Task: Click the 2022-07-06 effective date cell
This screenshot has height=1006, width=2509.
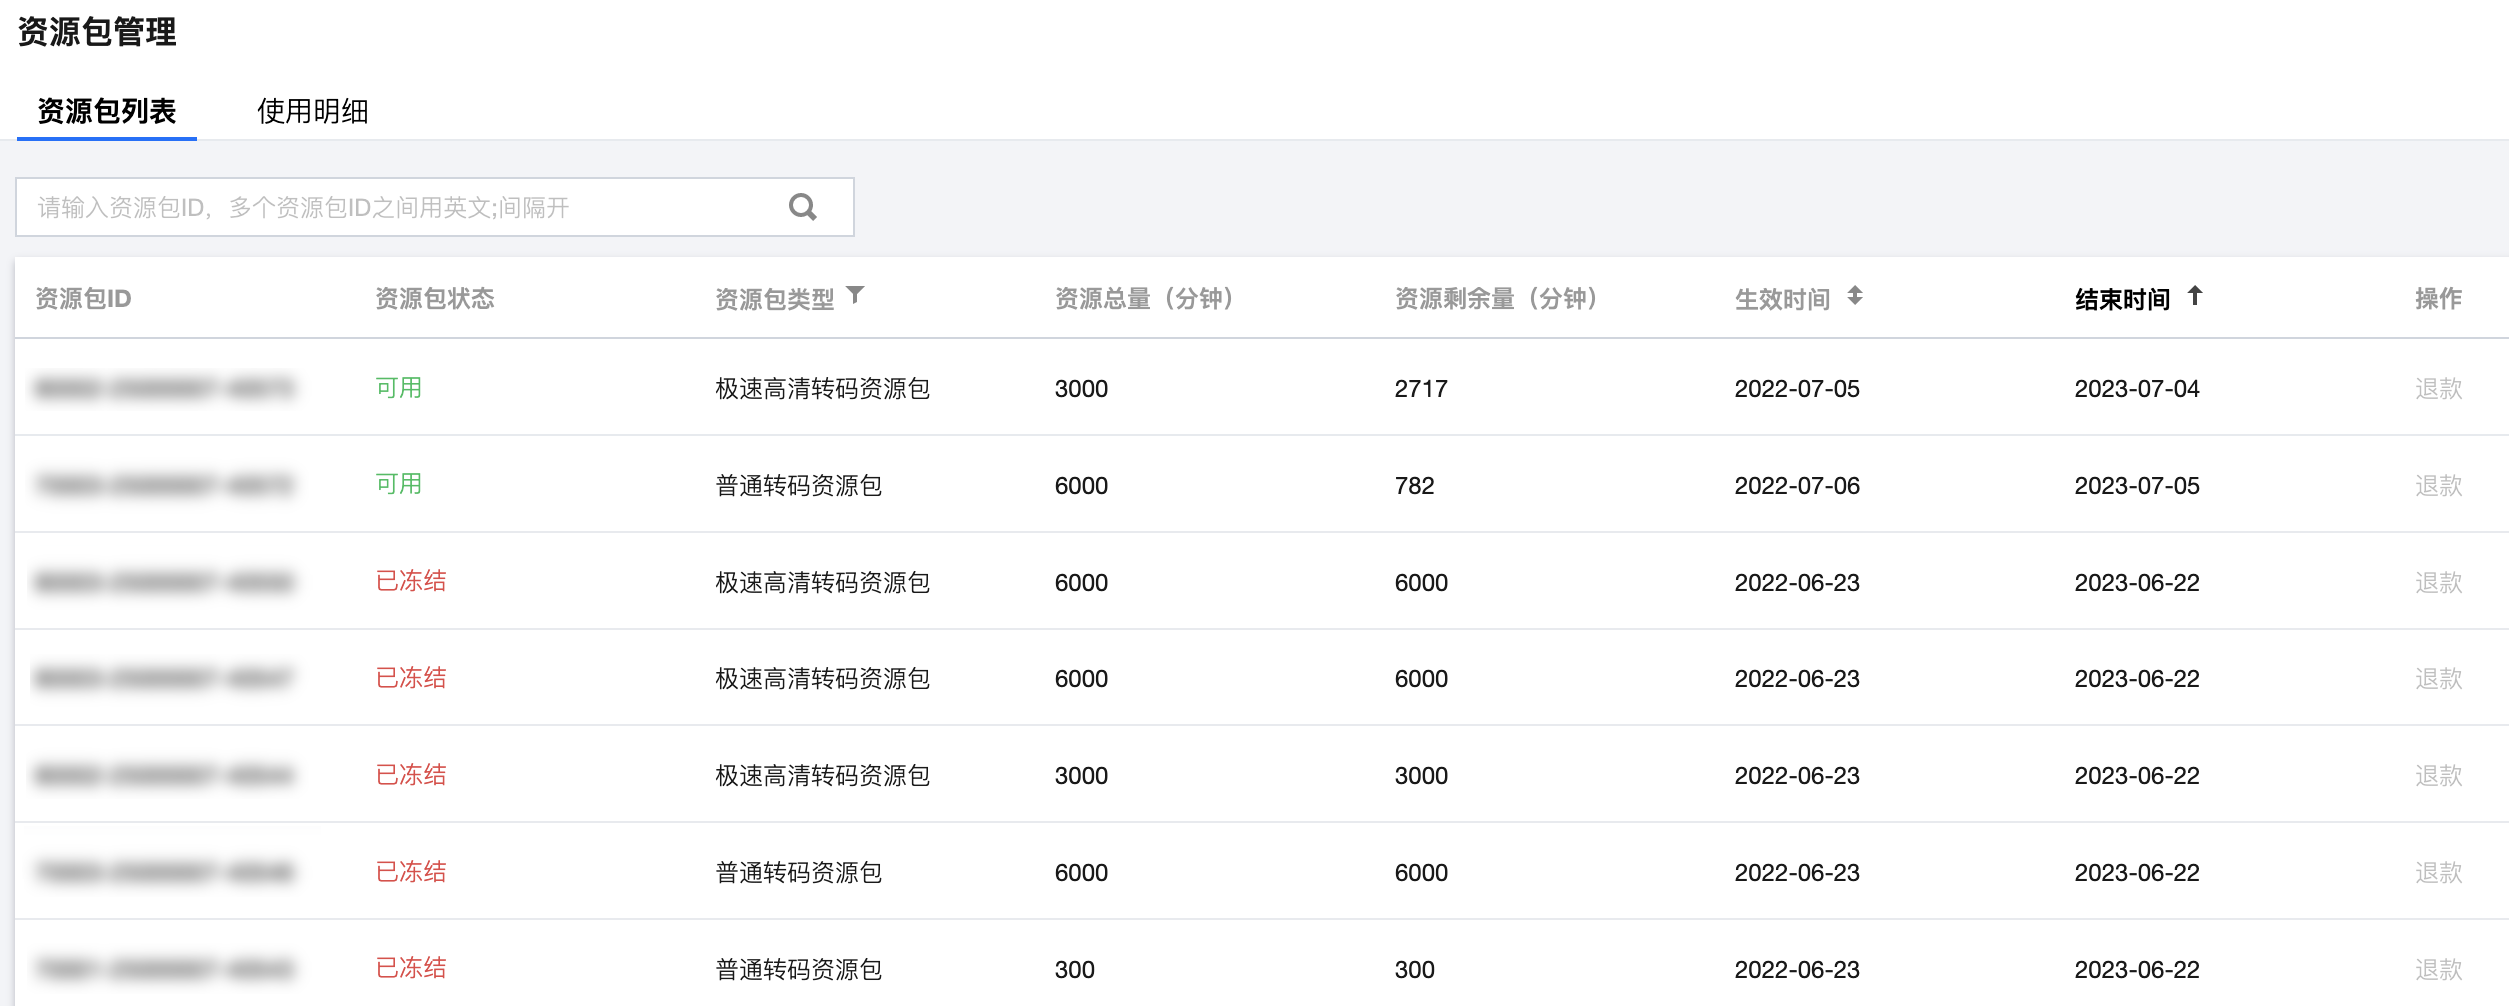Action: 1796,486
